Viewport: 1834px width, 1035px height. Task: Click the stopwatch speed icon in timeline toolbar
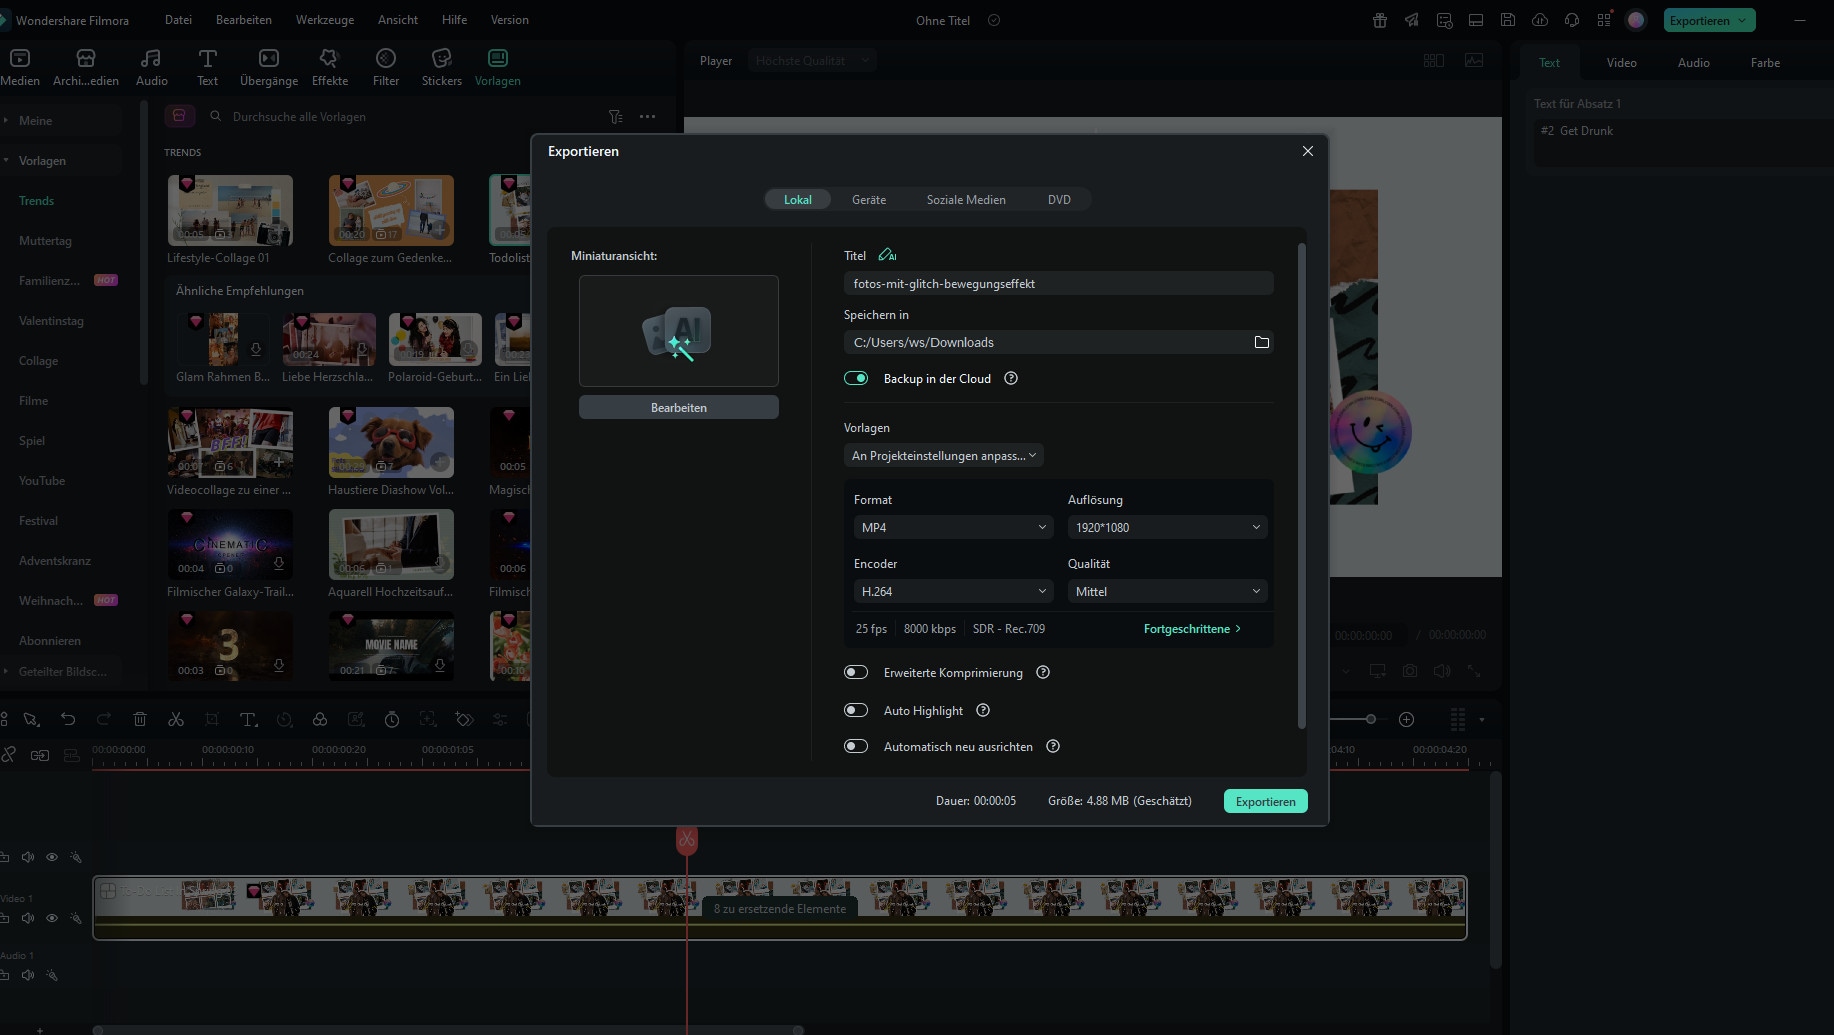pyautogui.click(x=392, y=719)
